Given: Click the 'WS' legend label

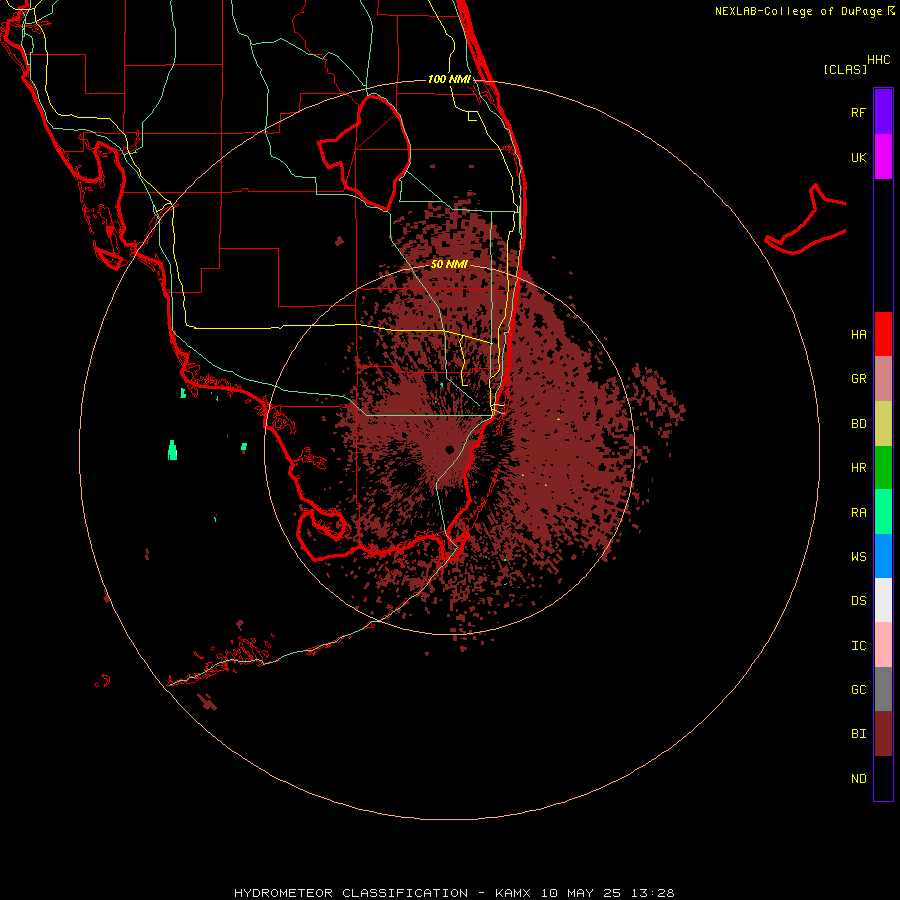Looking at the screenshot, I should tap(858, 556).
